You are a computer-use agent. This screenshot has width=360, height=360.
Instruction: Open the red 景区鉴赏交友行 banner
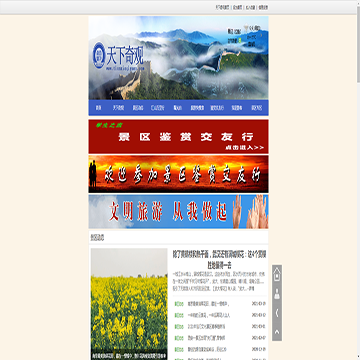pyautogui.click(x=178, y=137)
